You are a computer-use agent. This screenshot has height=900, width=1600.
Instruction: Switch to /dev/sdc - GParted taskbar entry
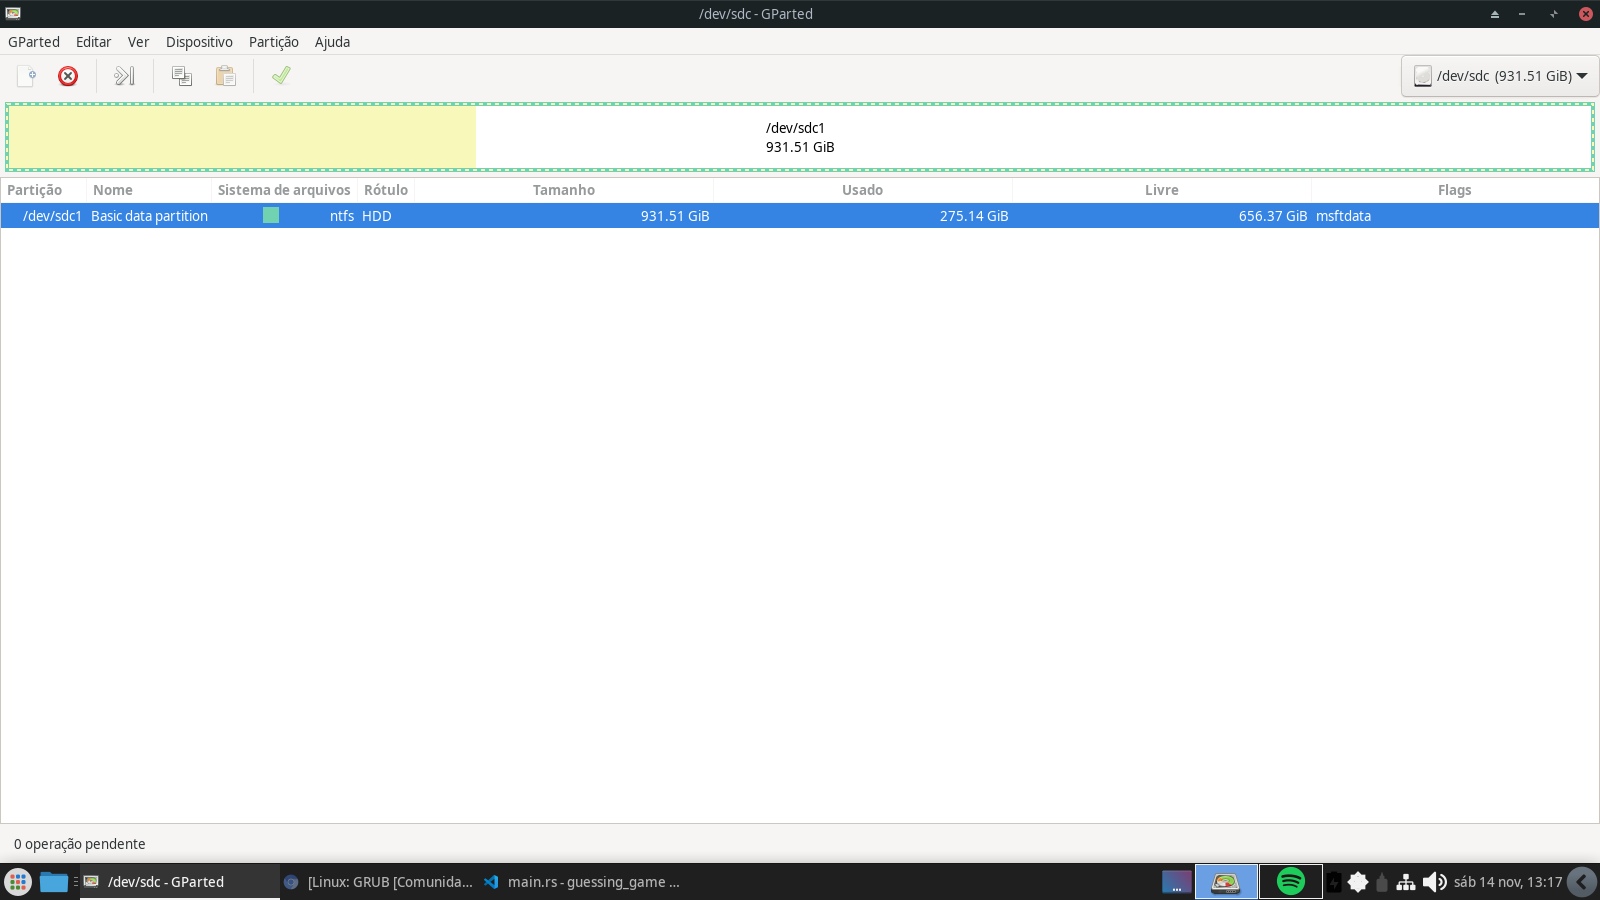[180, 882]
